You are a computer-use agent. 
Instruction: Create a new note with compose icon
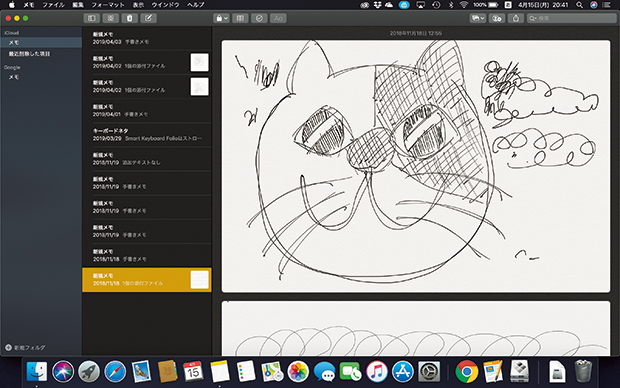click(x=149, y=18)
